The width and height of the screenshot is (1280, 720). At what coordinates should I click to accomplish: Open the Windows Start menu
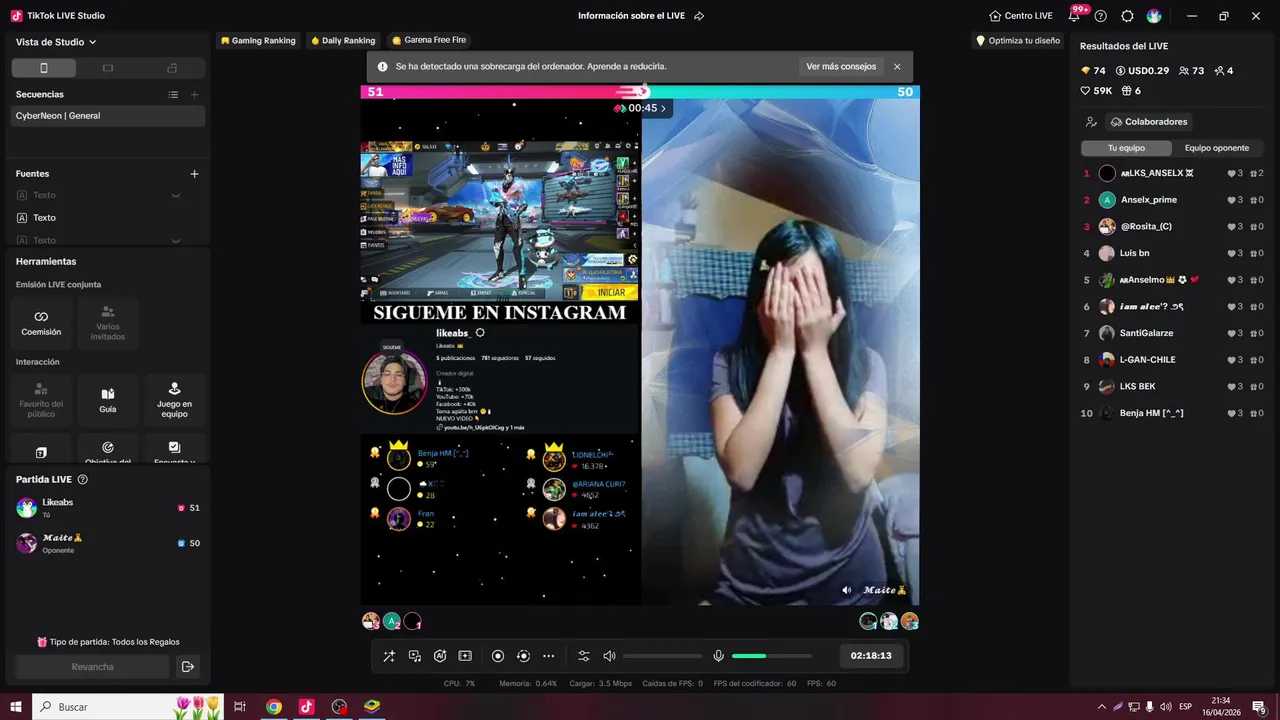pos(15,707)
